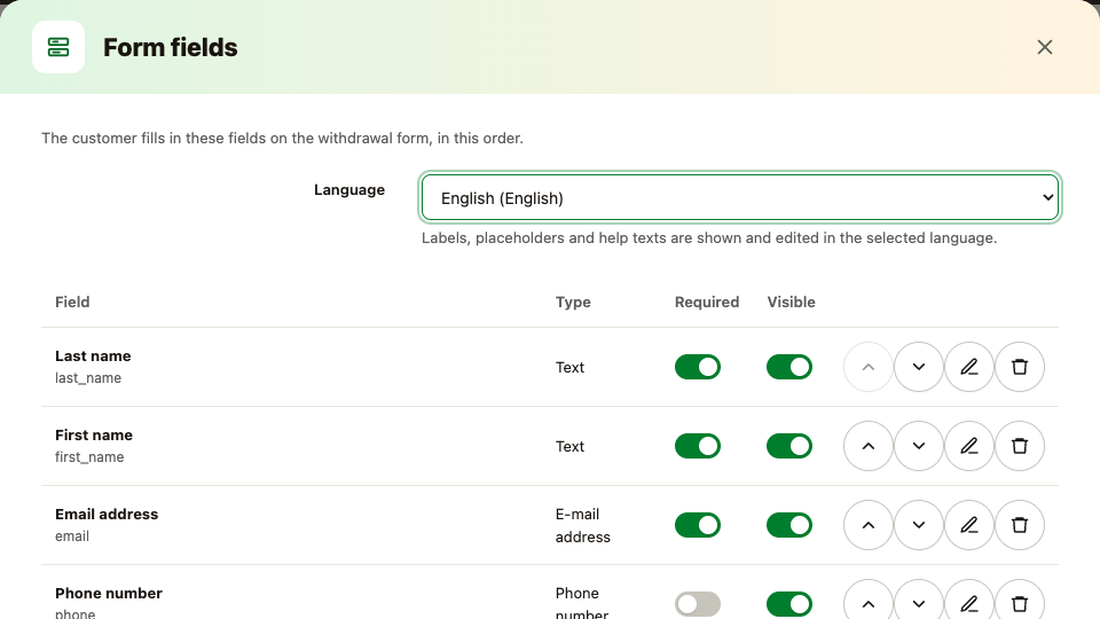Click the 'last_name' field key text

point(88,378)
